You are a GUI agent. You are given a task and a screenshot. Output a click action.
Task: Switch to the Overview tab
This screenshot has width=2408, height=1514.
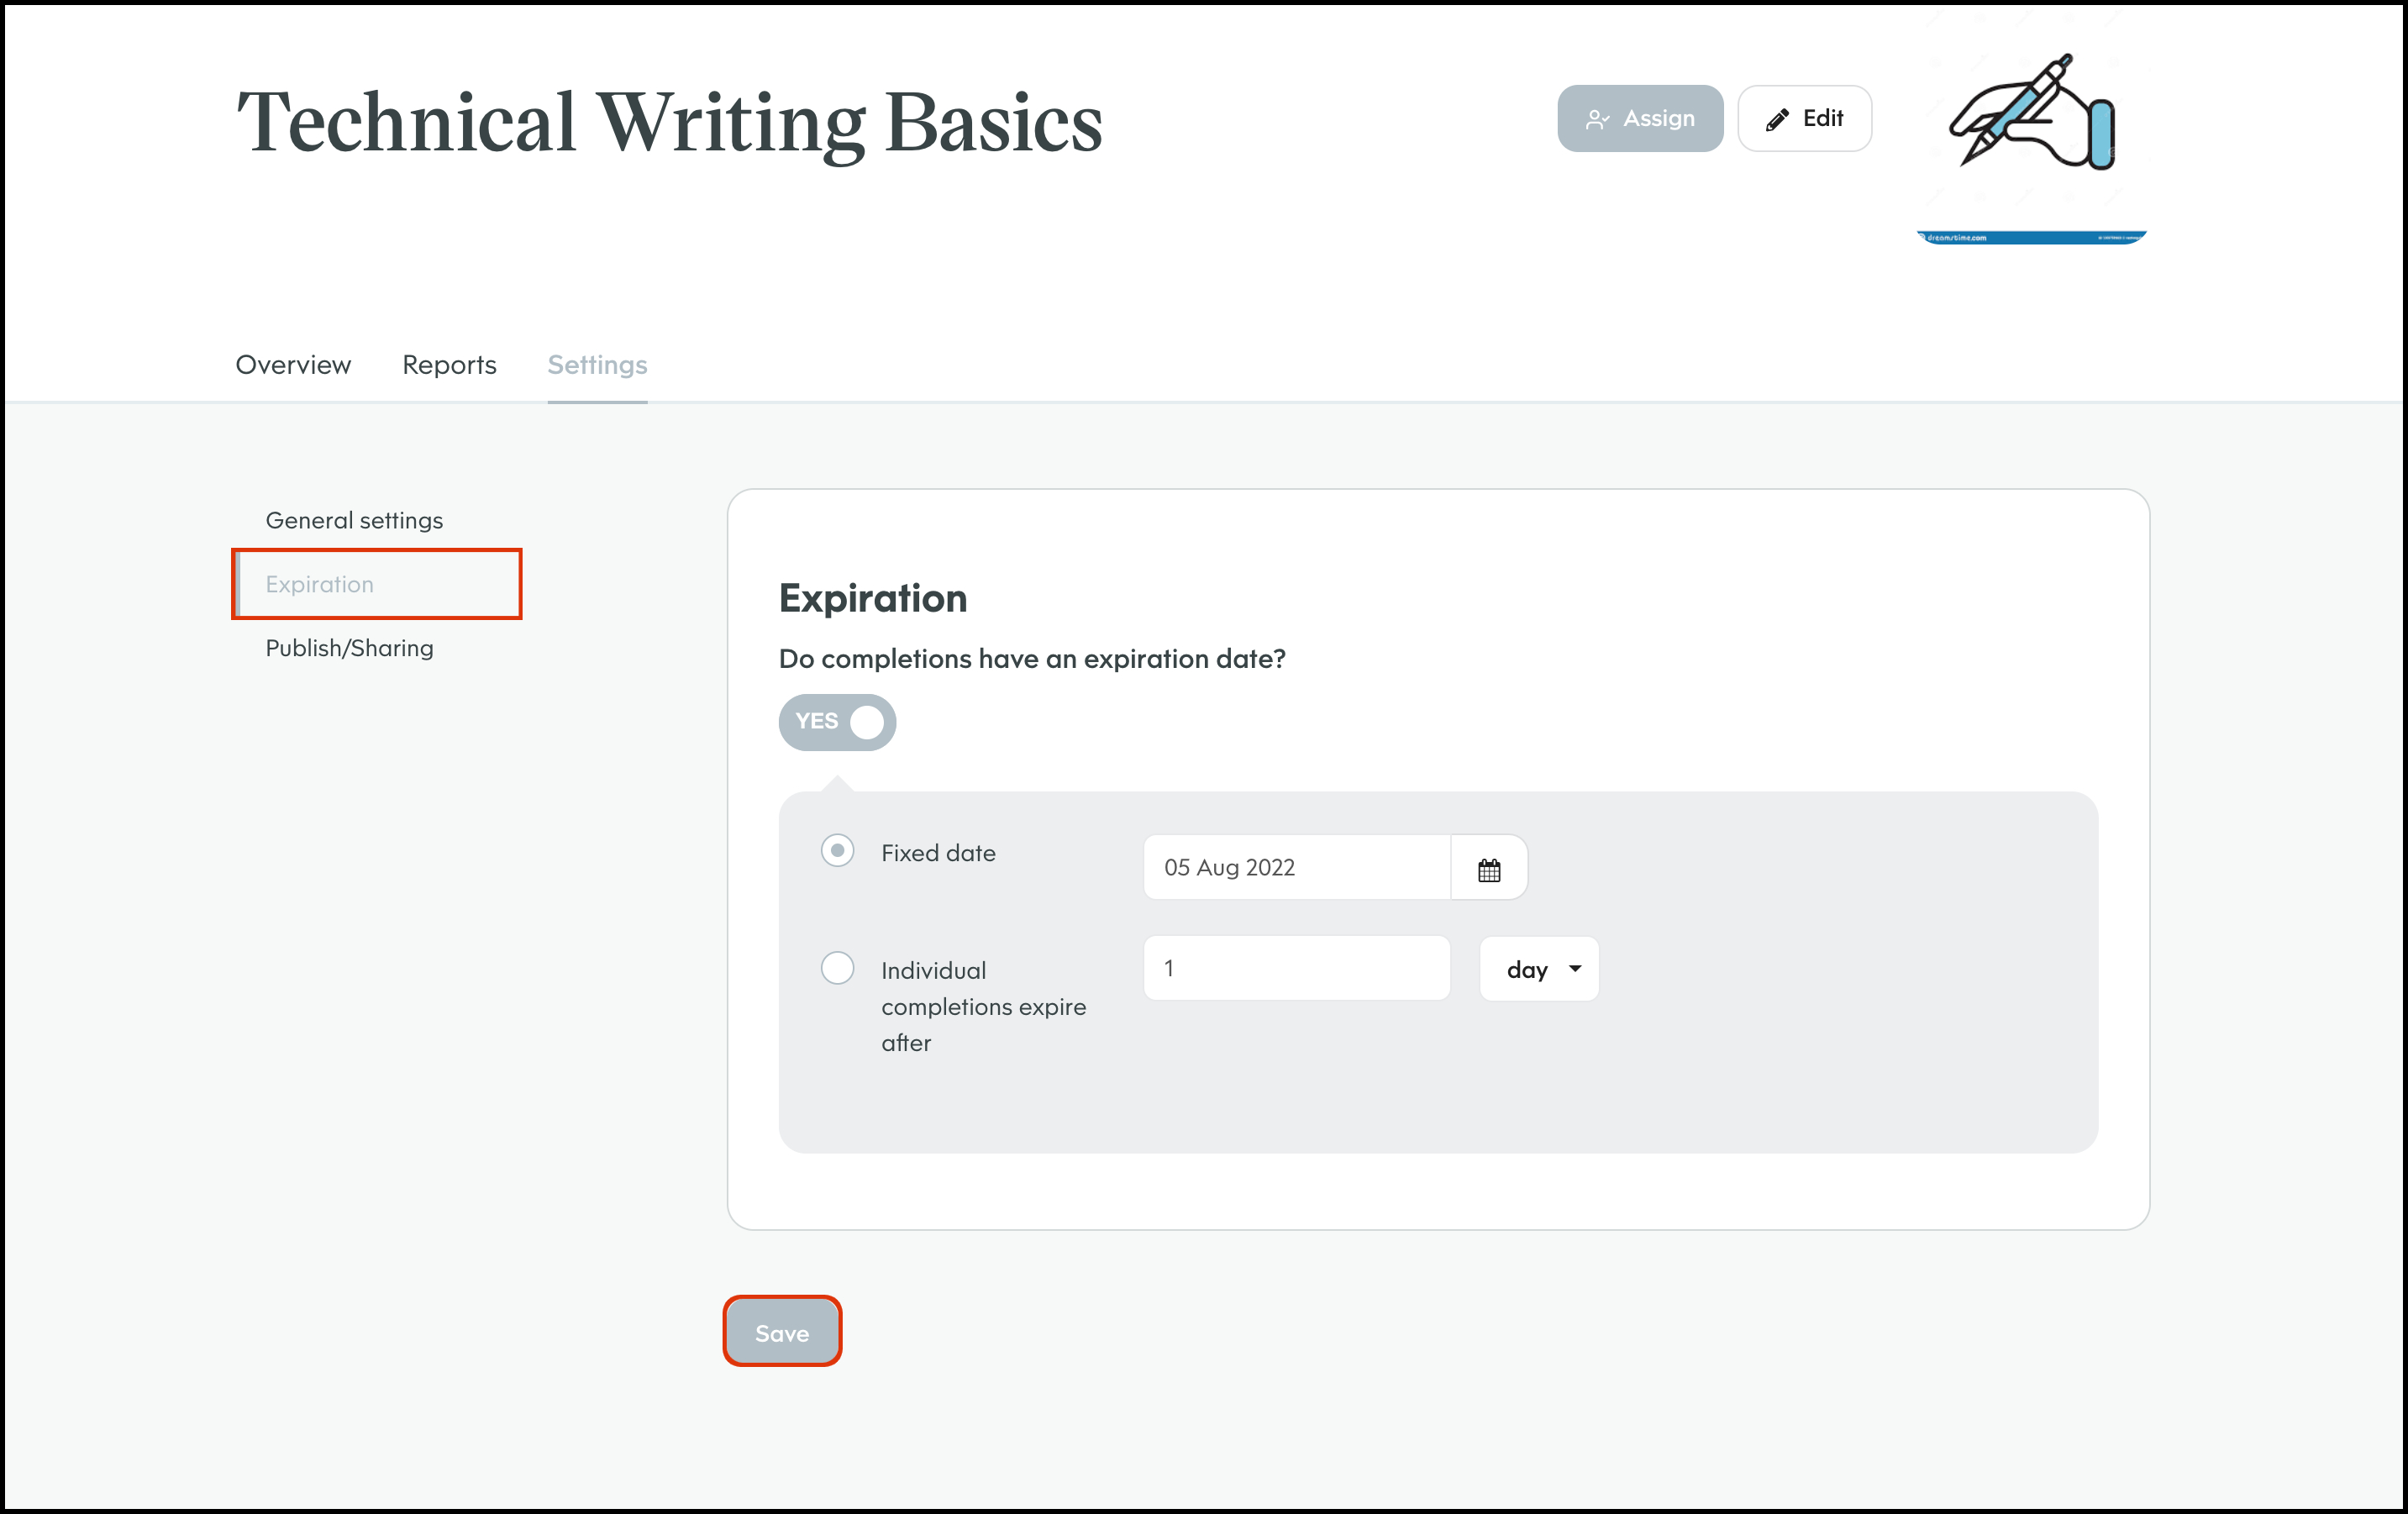(293, 365)
